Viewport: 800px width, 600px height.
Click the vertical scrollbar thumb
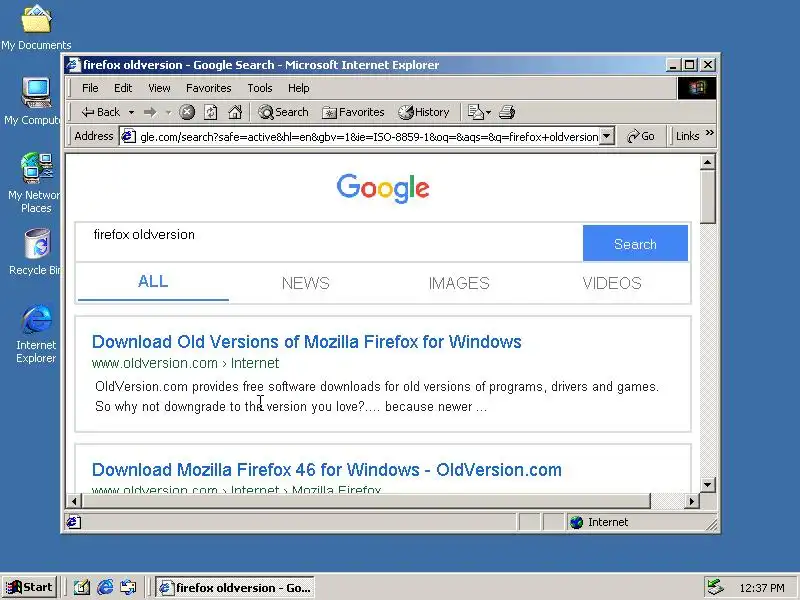(707, 197)
